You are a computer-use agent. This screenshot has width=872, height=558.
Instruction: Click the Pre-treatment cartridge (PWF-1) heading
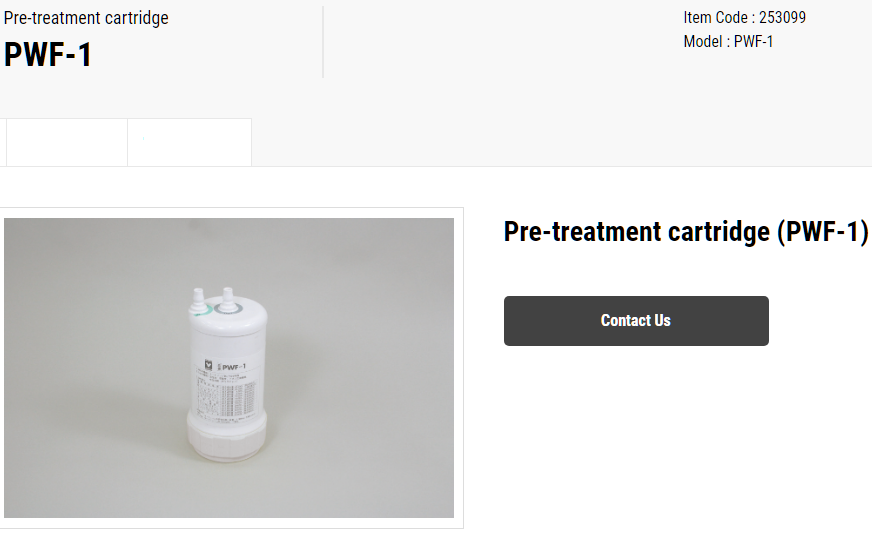686,231
